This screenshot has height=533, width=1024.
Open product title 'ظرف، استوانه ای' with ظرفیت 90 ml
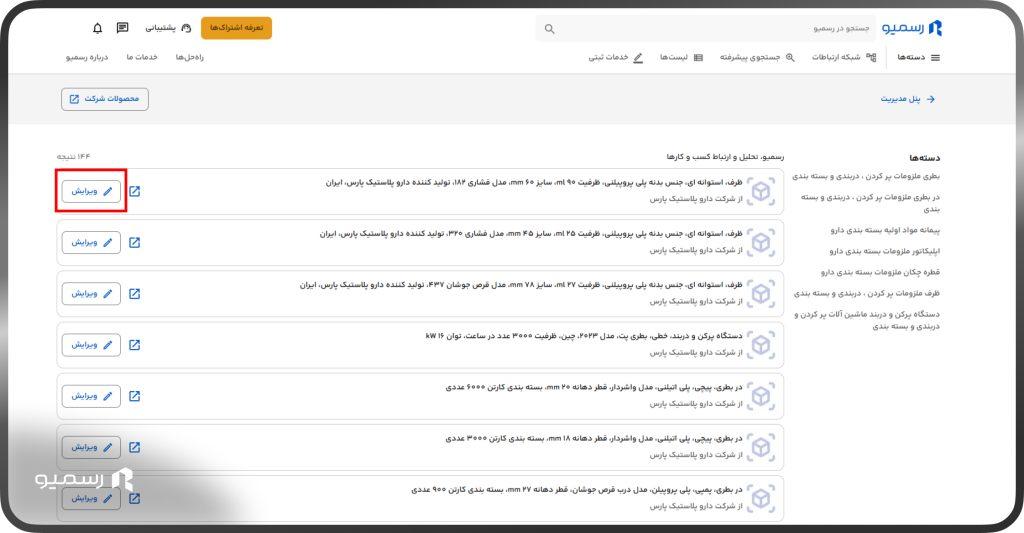534,183
